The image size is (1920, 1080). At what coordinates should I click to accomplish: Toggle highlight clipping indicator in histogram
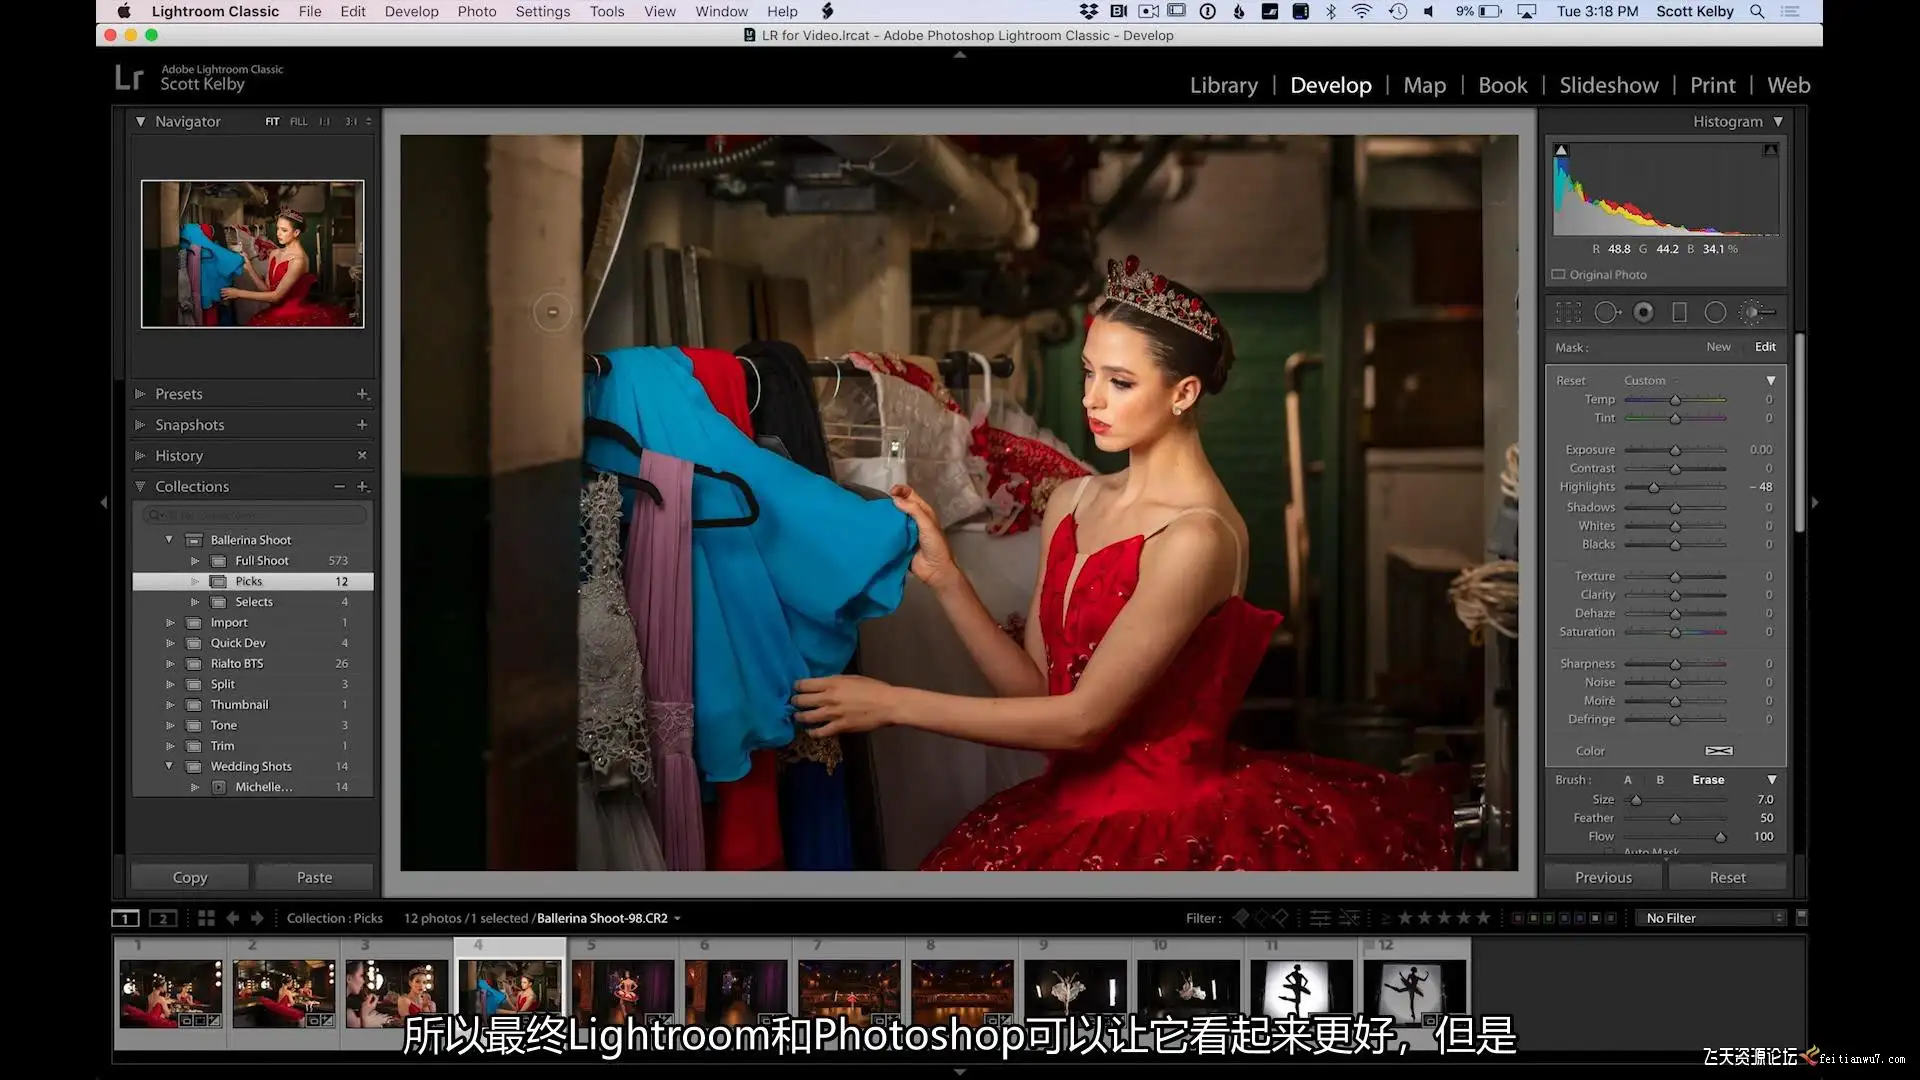pos(1770,150)
